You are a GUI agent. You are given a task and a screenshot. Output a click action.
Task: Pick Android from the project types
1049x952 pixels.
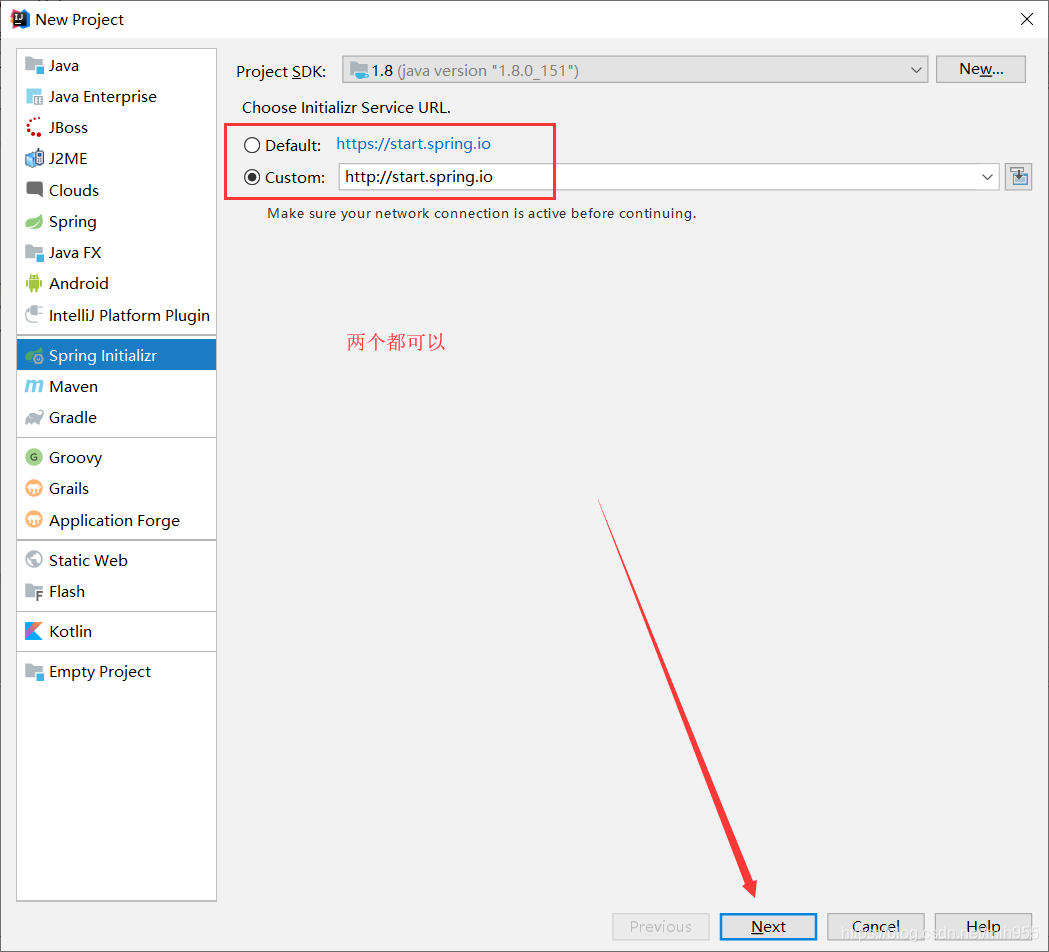coord(116,284)
